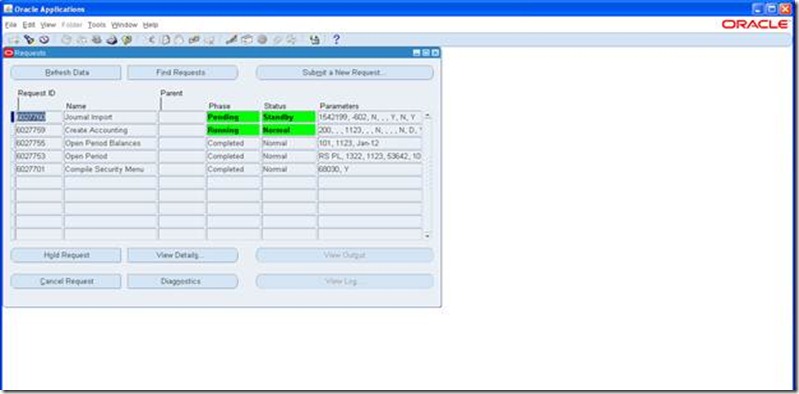Click the question mark Window Help icon
This screenshot has height=394, width=799.
(x=336, y=40)
